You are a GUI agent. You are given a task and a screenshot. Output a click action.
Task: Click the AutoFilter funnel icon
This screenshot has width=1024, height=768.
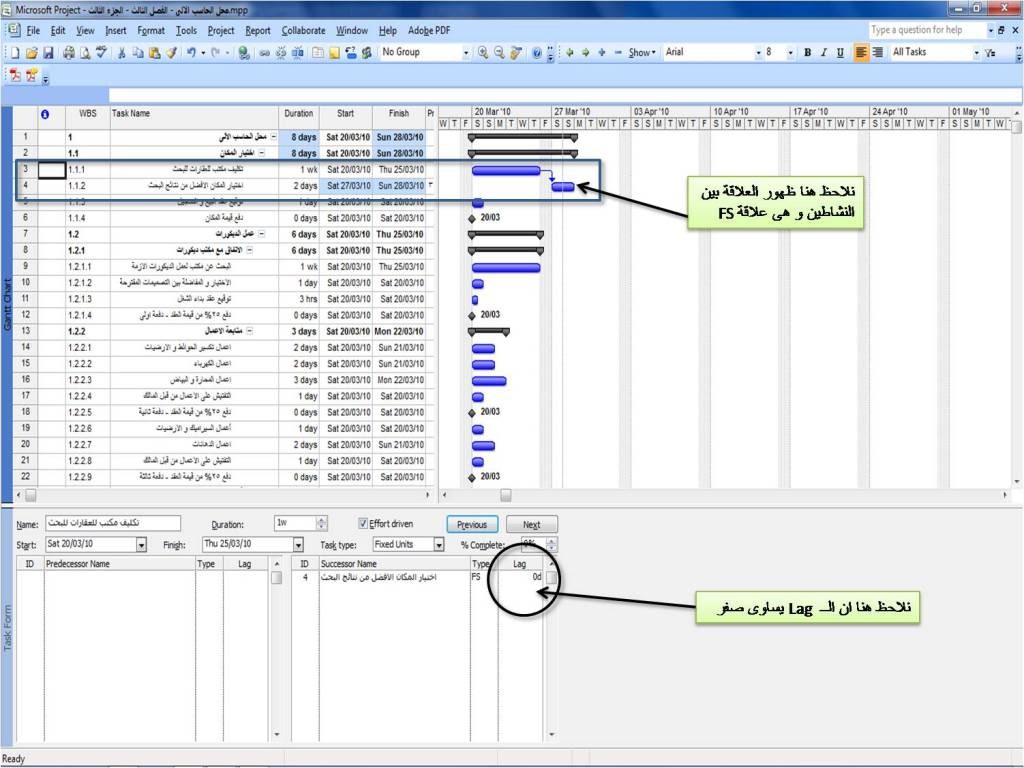[991, 53]
